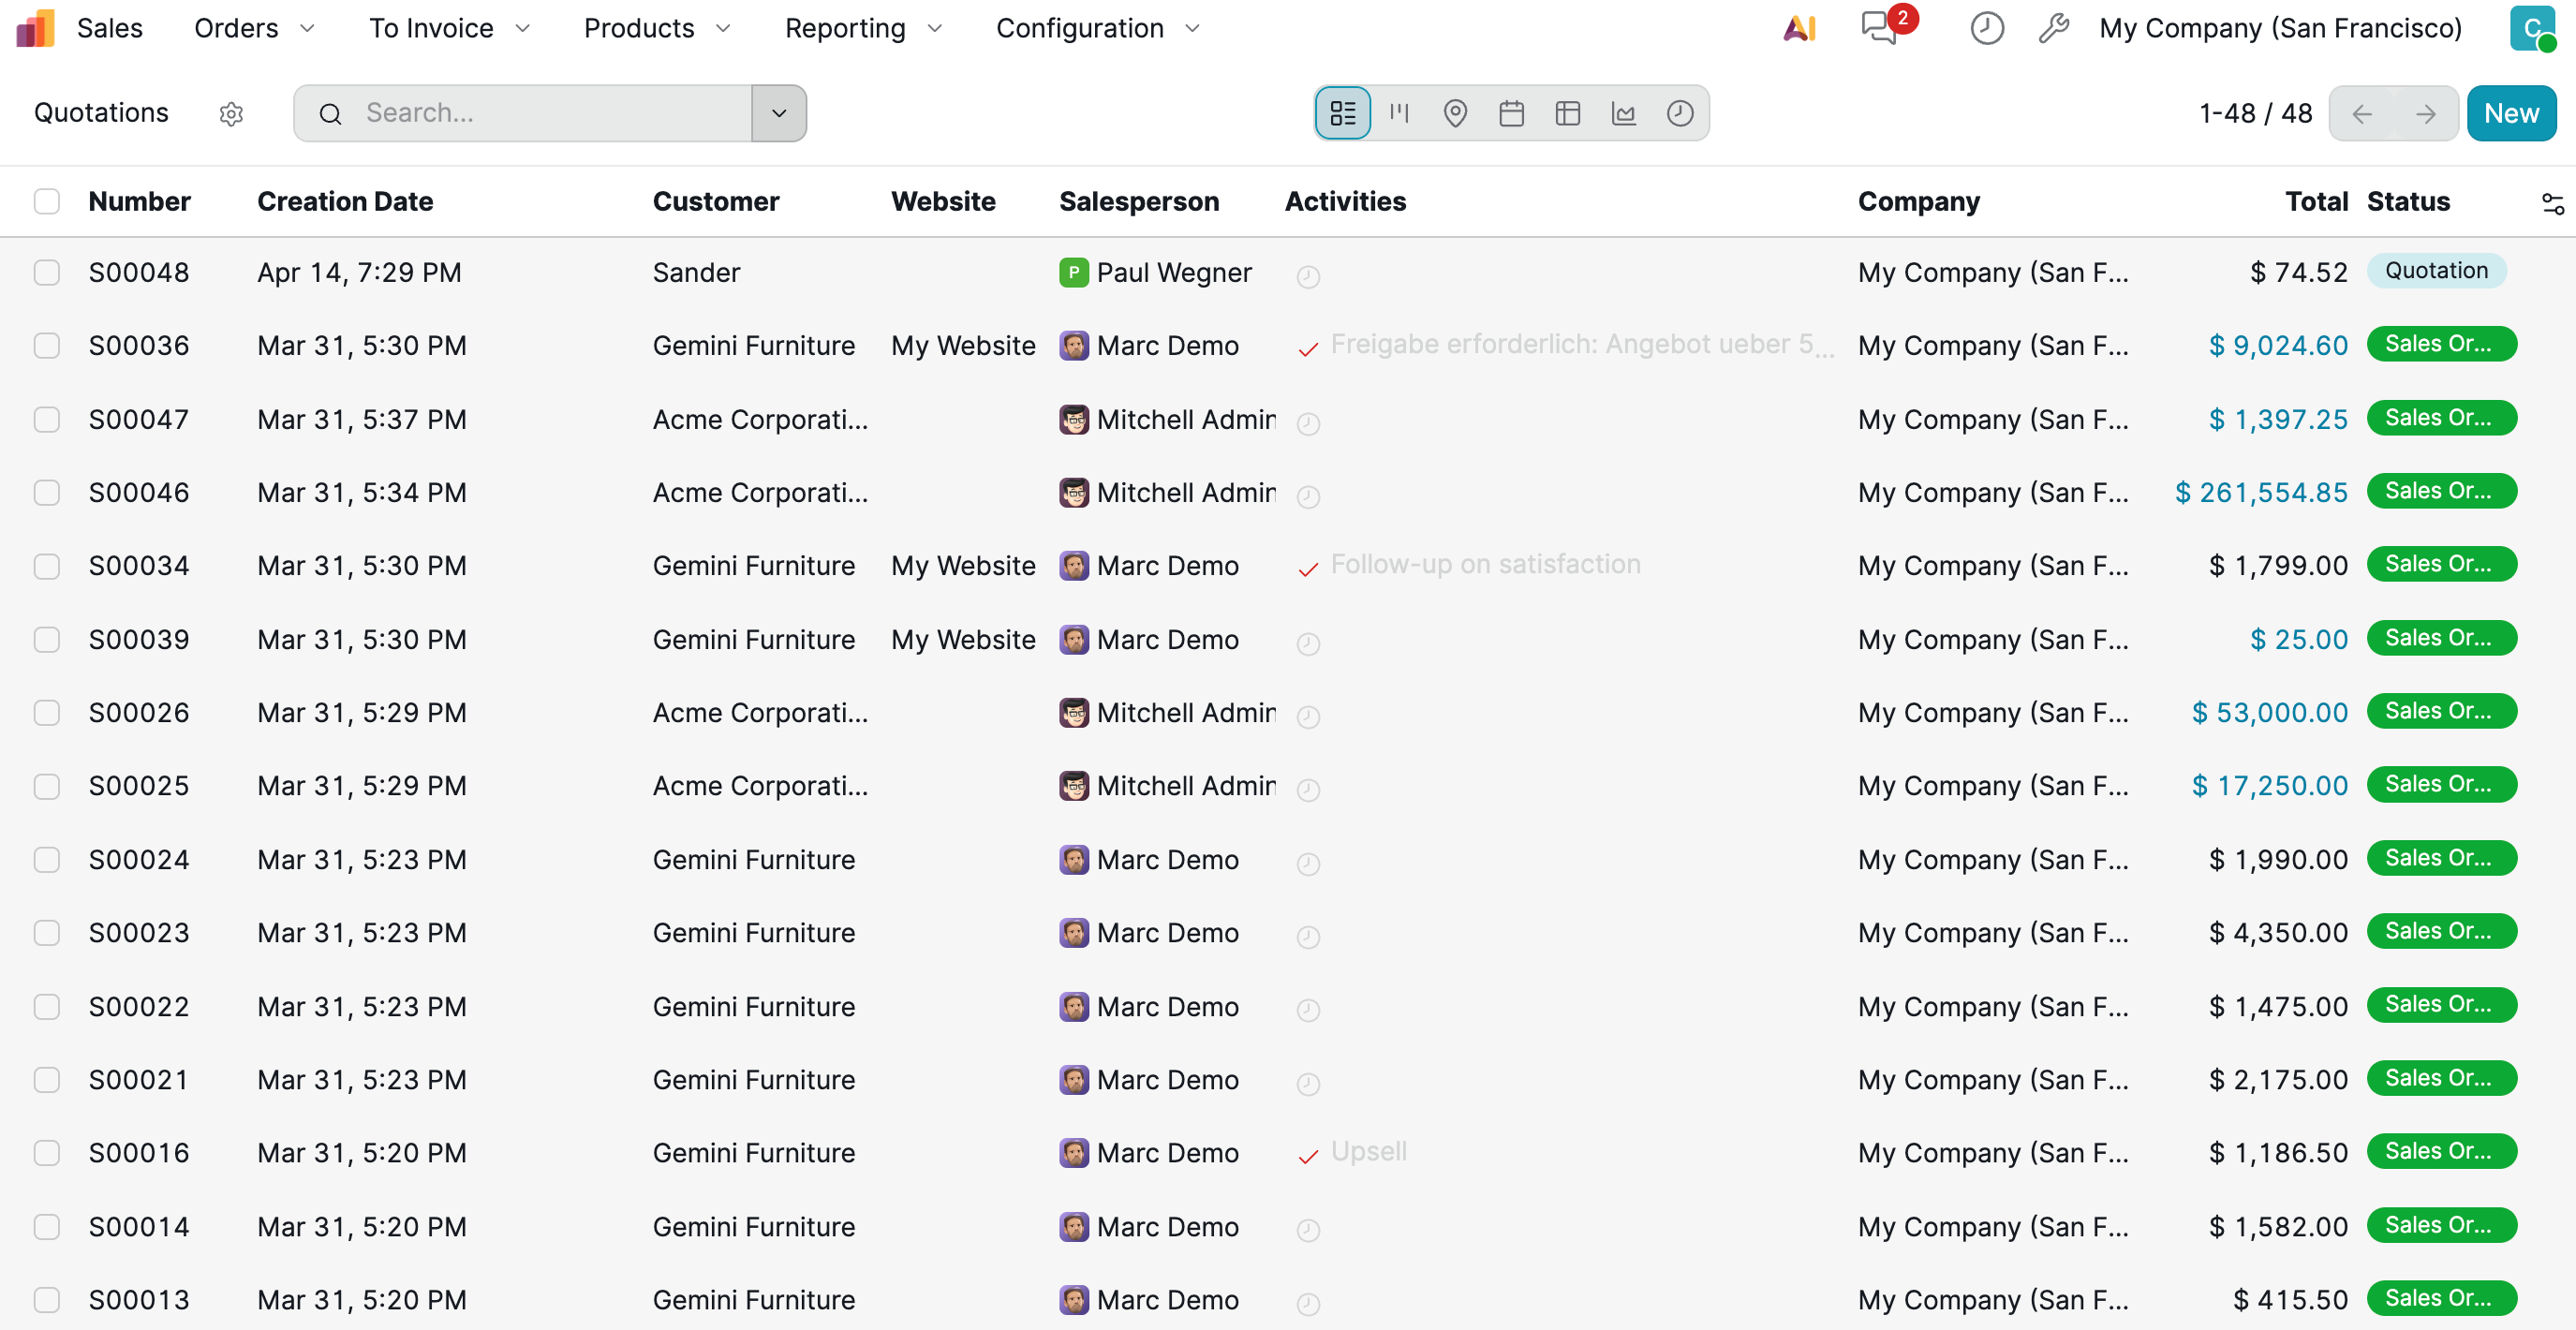Open the AI assistant icon

(x=1799, y=28)
